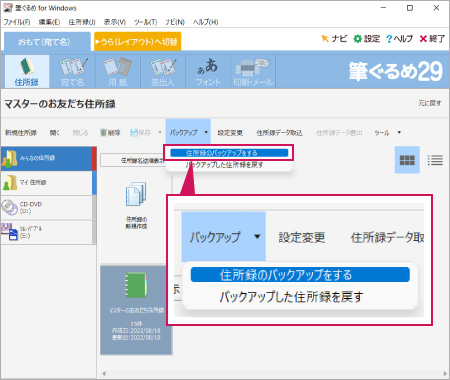This screenshot has height=380, width=450.
Task: Click 住所録データ書出 export button
Action: click(339, 133)
